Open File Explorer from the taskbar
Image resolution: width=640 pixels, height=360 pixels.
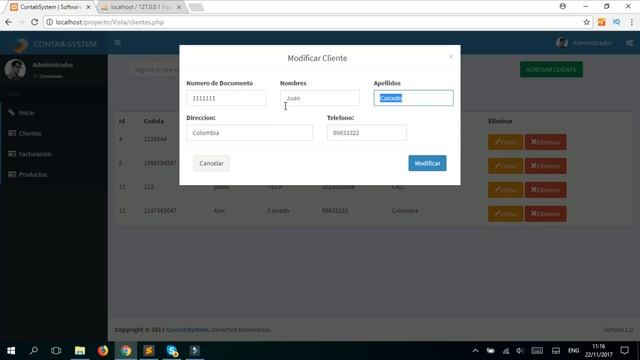80,351
